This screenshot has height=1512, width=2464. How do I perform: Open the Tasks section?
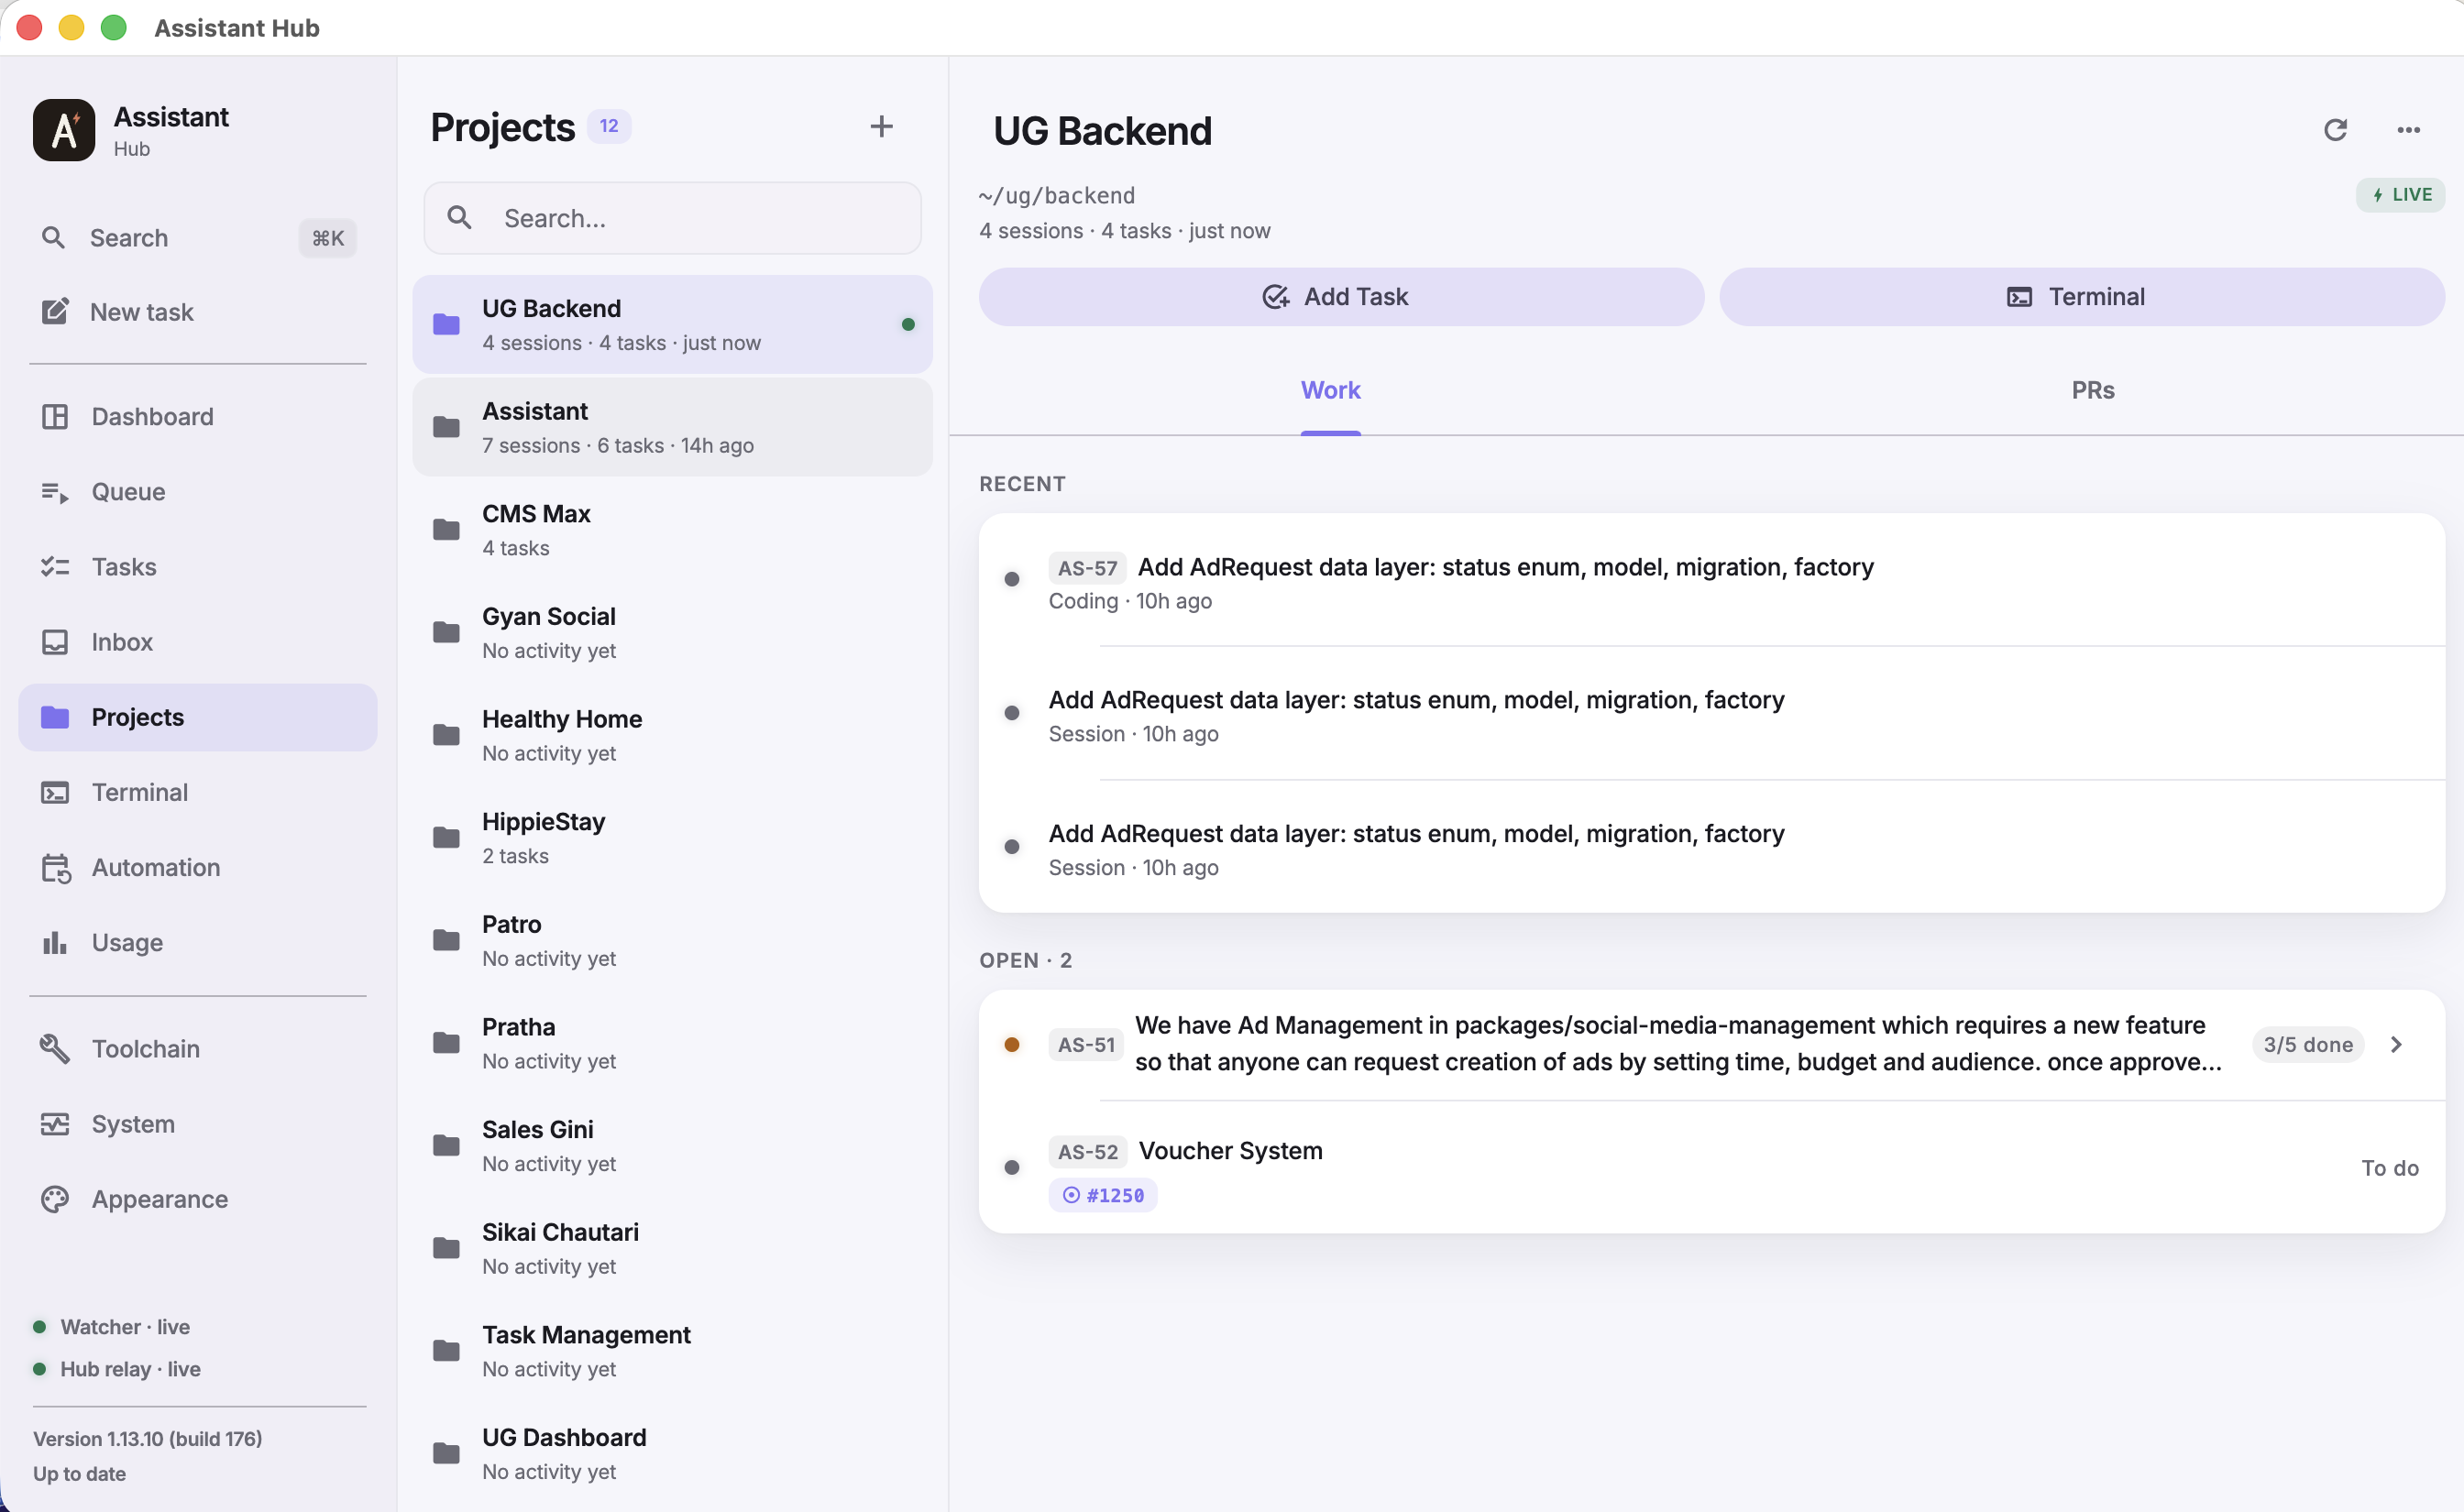coord(197,566)
